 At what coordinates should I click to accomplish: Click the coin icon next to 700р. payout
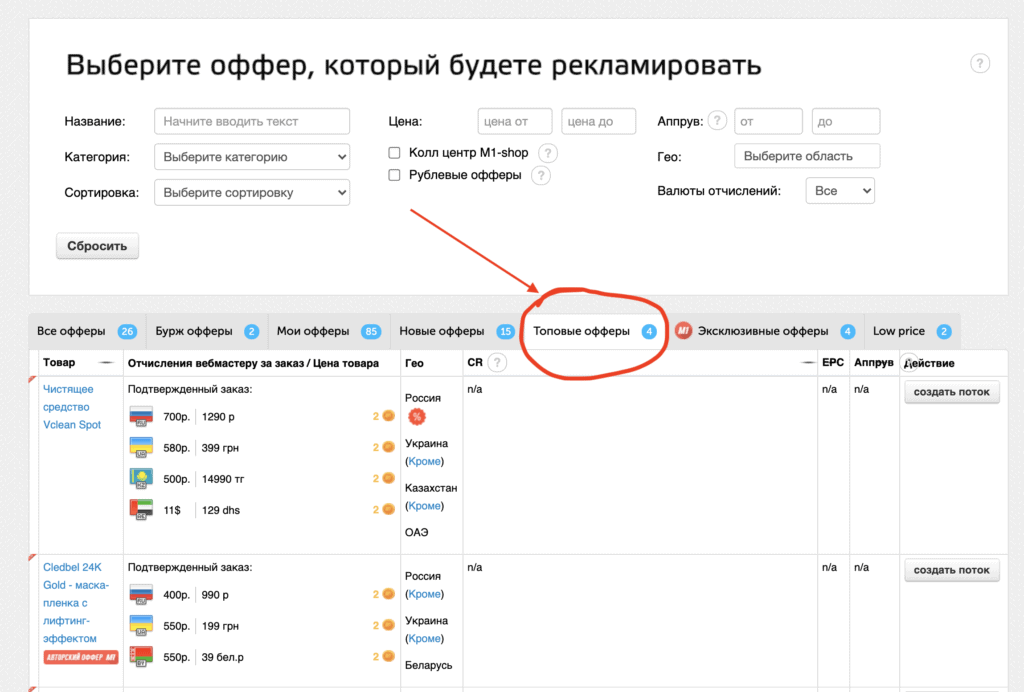pos(384,415)
